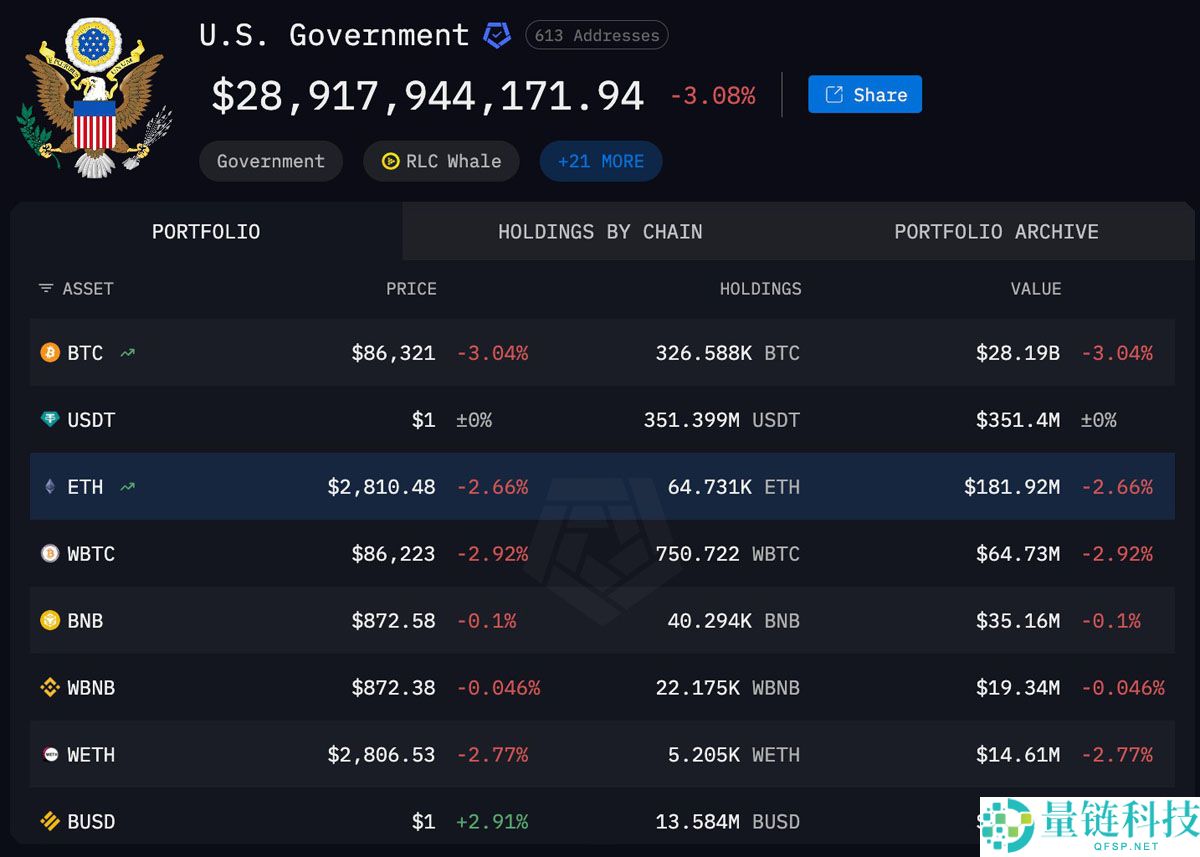Viewport: 1200px width, 857px height.
Task: Expand the +21 MORE tag list
Action: click(x=600, y=161)
